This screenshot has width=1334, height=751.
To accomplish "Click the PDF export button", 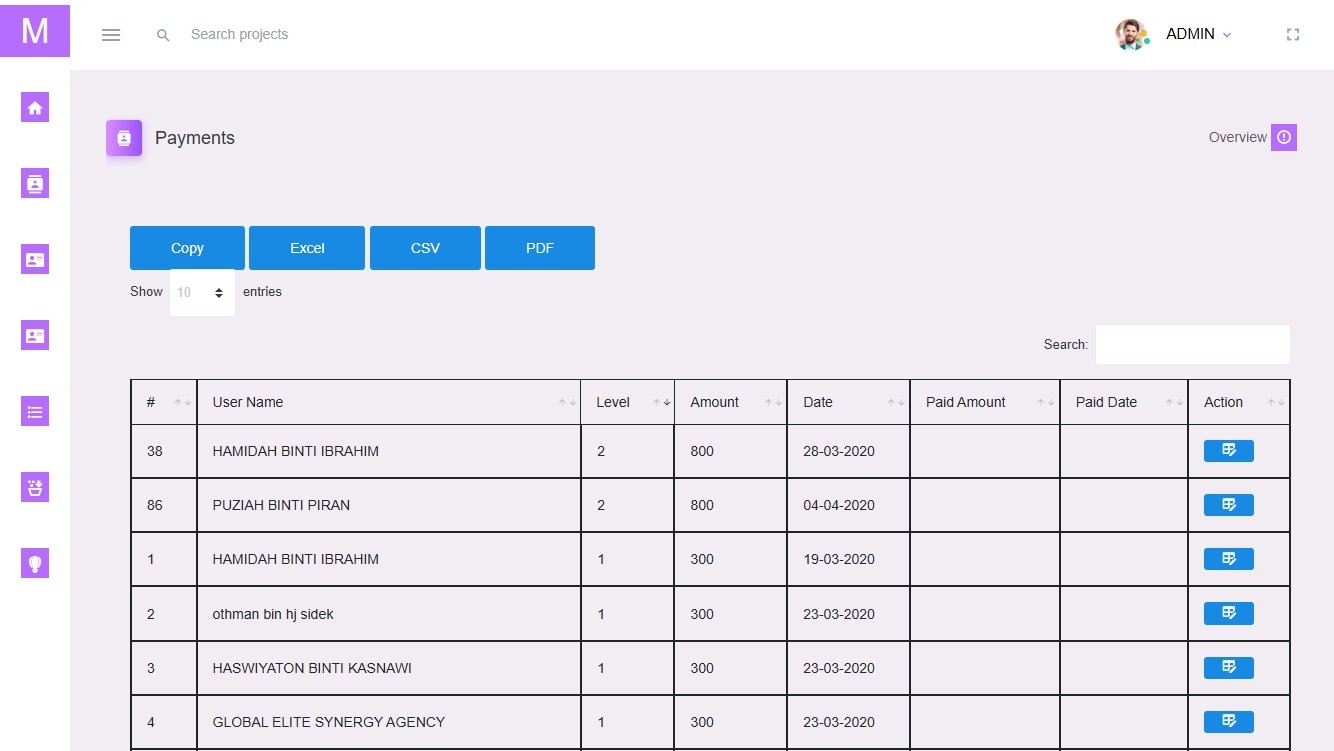I will click(x=540, y=248).
